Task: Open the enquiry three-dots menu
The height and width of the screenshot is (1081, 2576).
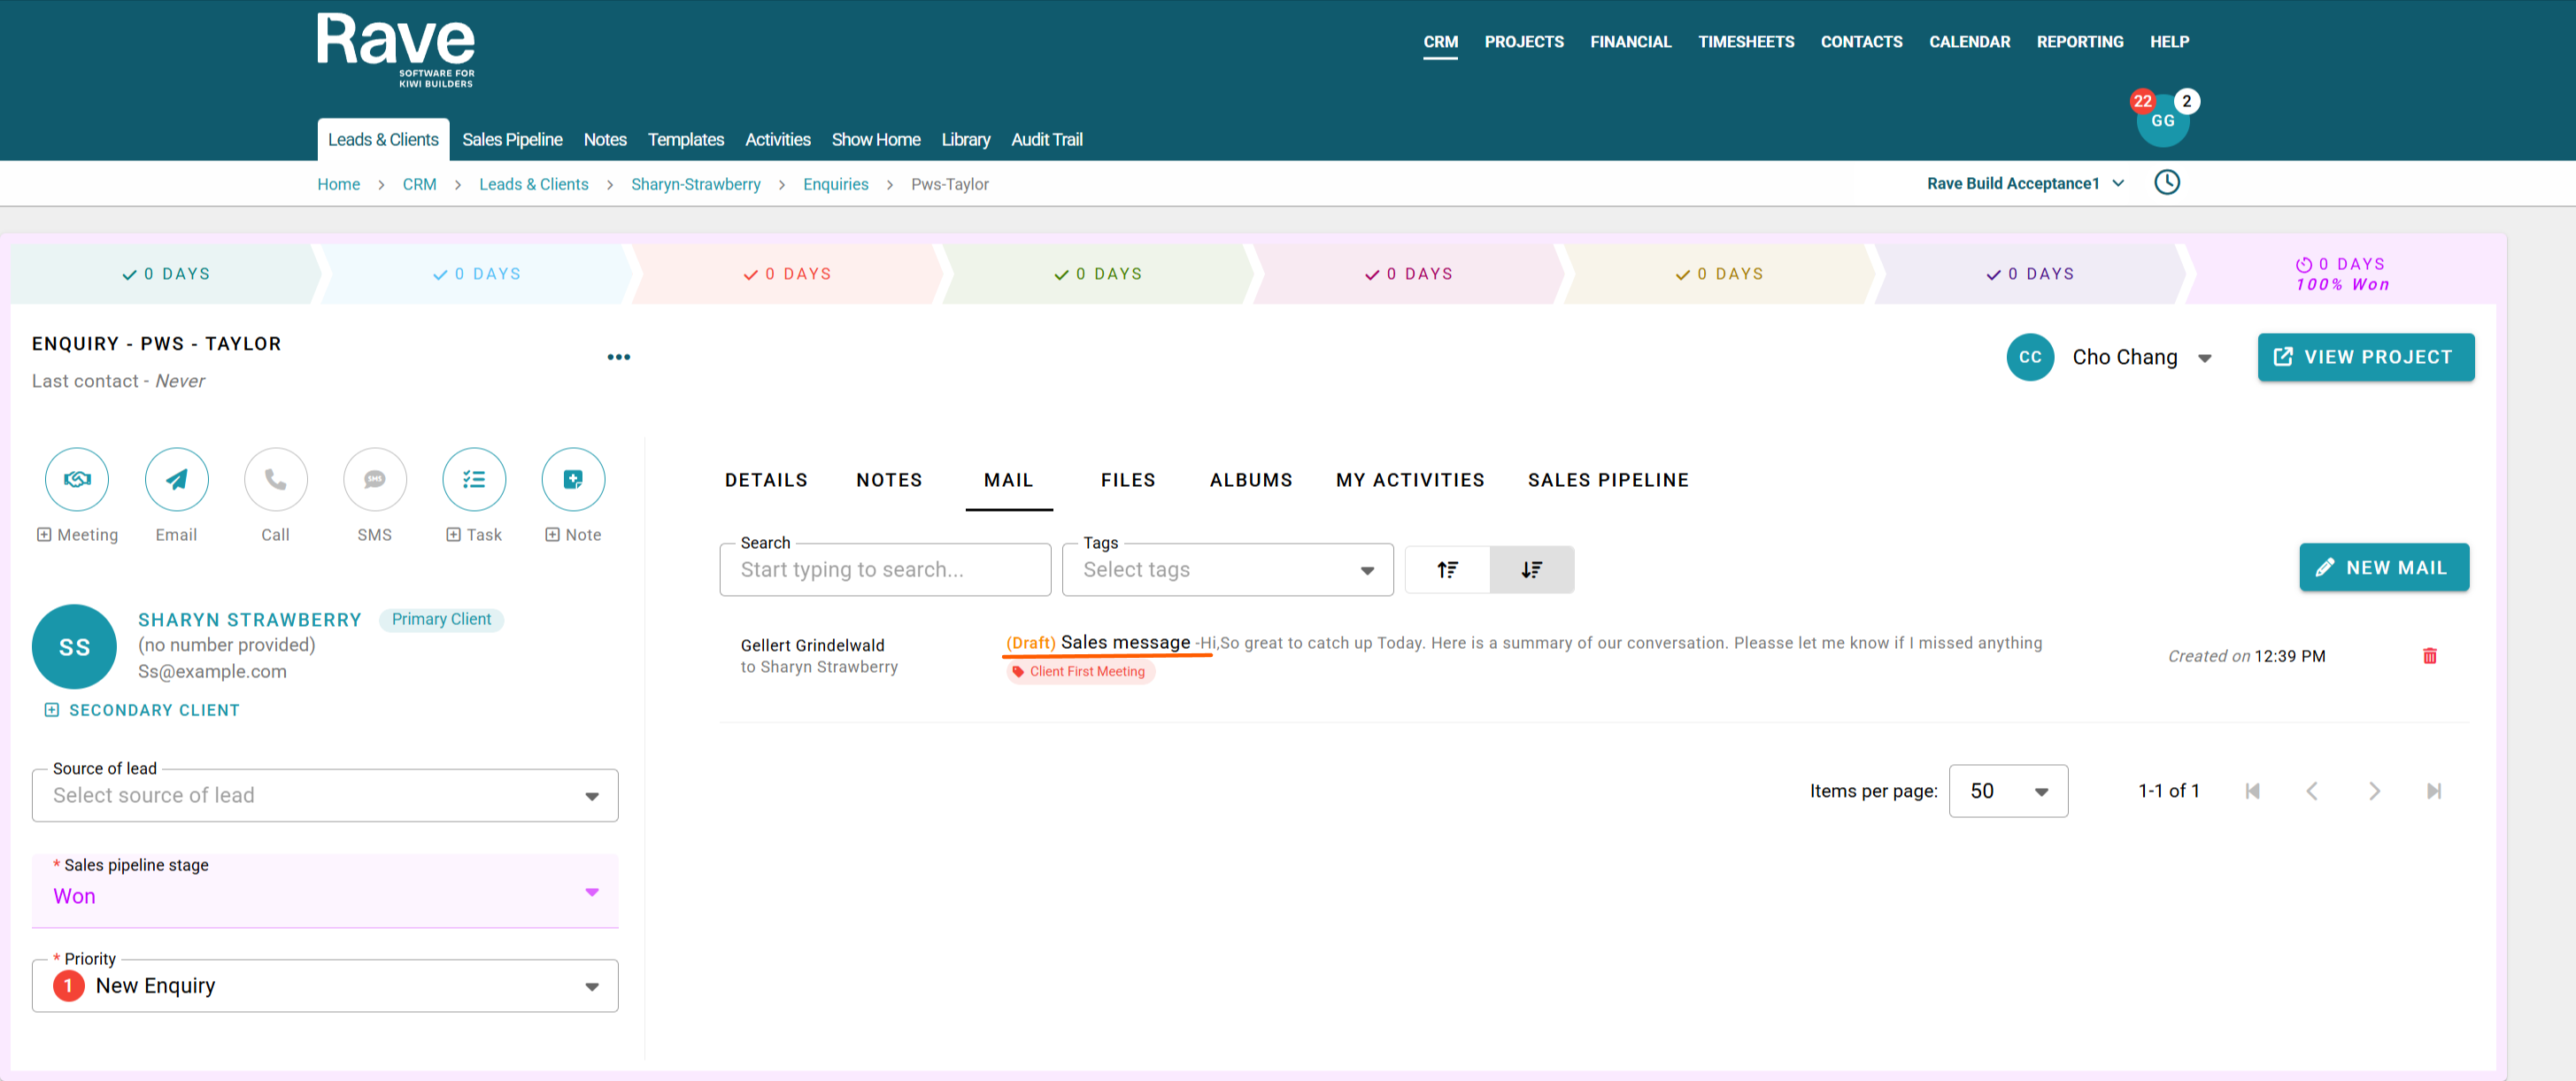Action: click(x=618, y=357)
